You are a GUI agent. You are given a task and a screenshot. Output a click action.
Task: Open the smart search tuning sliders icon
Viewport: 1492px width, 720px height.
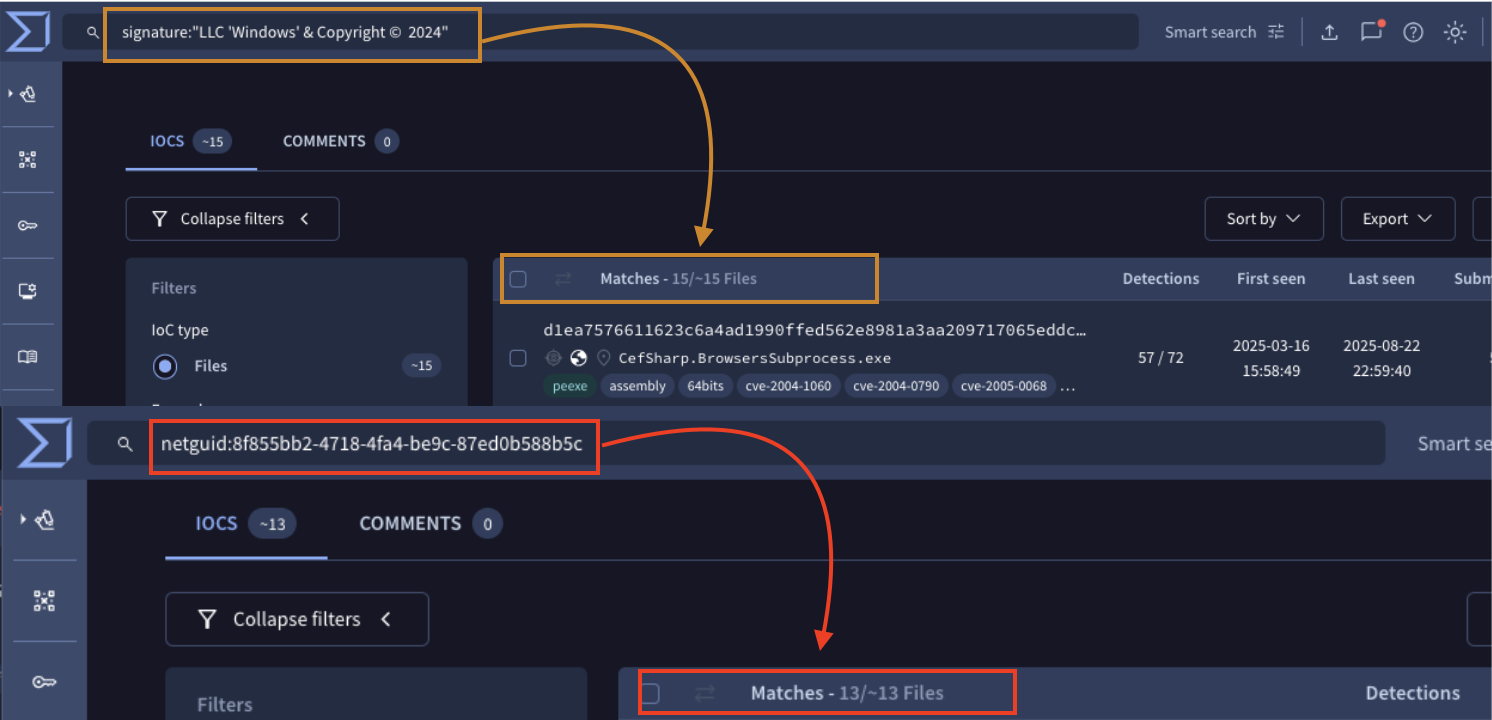coord(1275,32)
